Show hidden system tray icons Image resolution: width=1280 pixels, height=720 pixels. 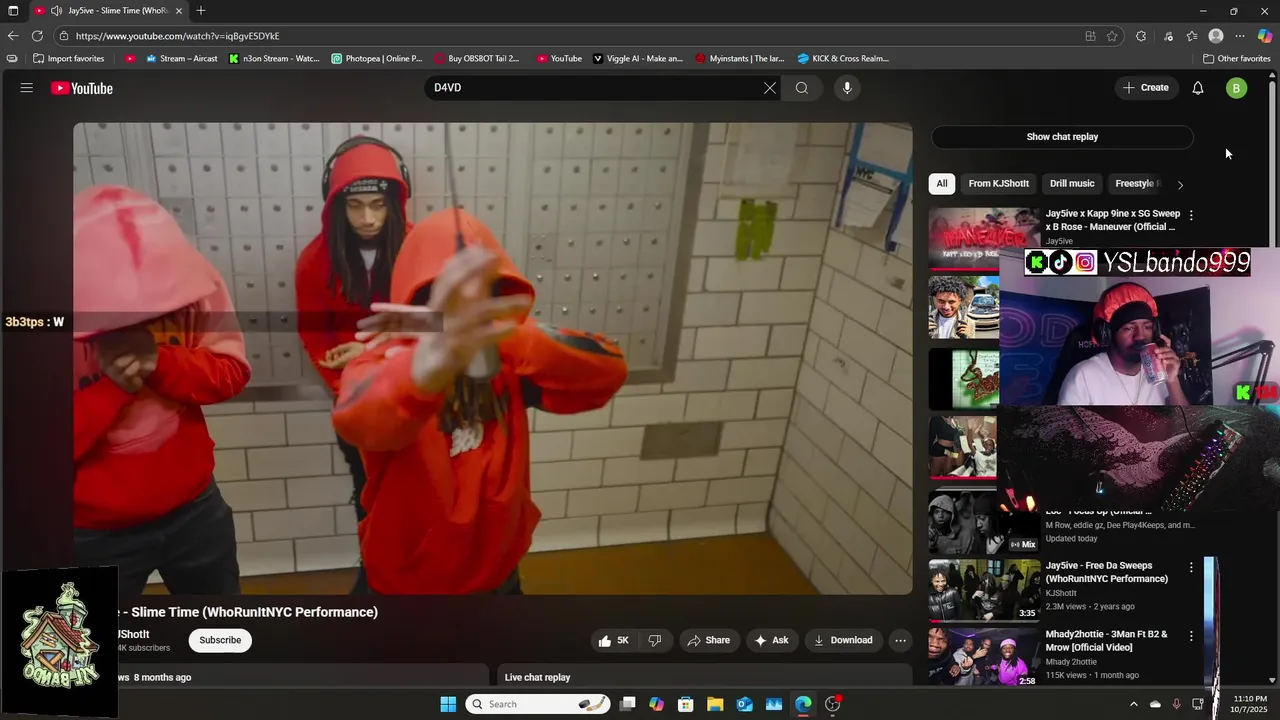pos(1133,704)
